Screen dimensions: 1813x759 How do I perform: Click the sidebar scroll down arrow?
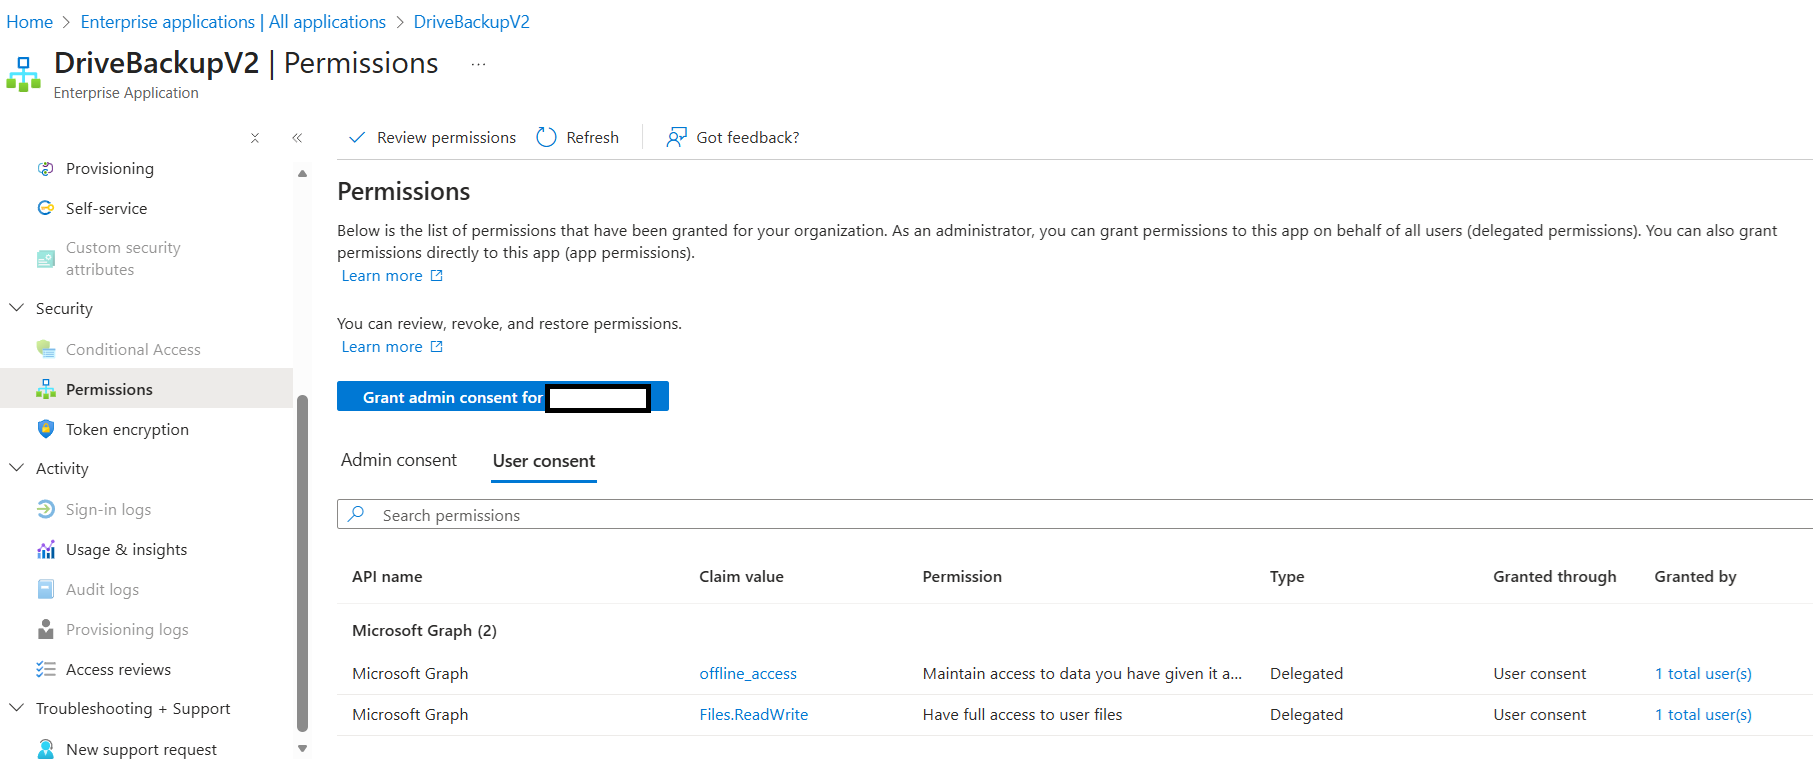coord(302,748)
